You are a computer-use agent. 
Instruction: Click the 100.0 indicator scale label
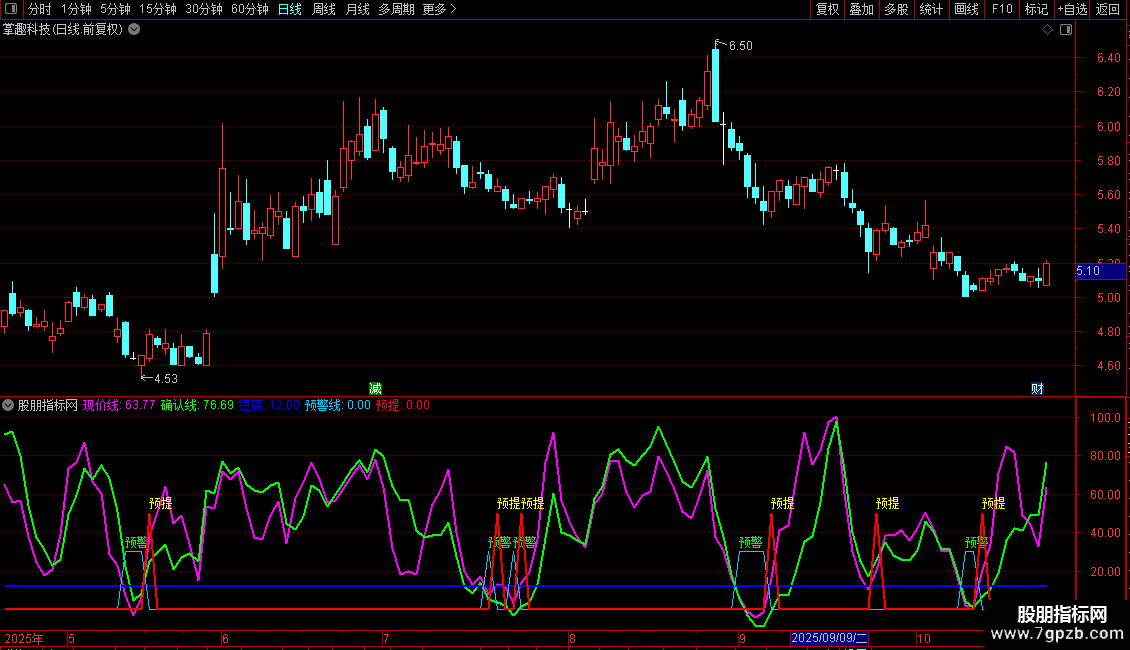pyautogui.click(x=1105, y=417)
